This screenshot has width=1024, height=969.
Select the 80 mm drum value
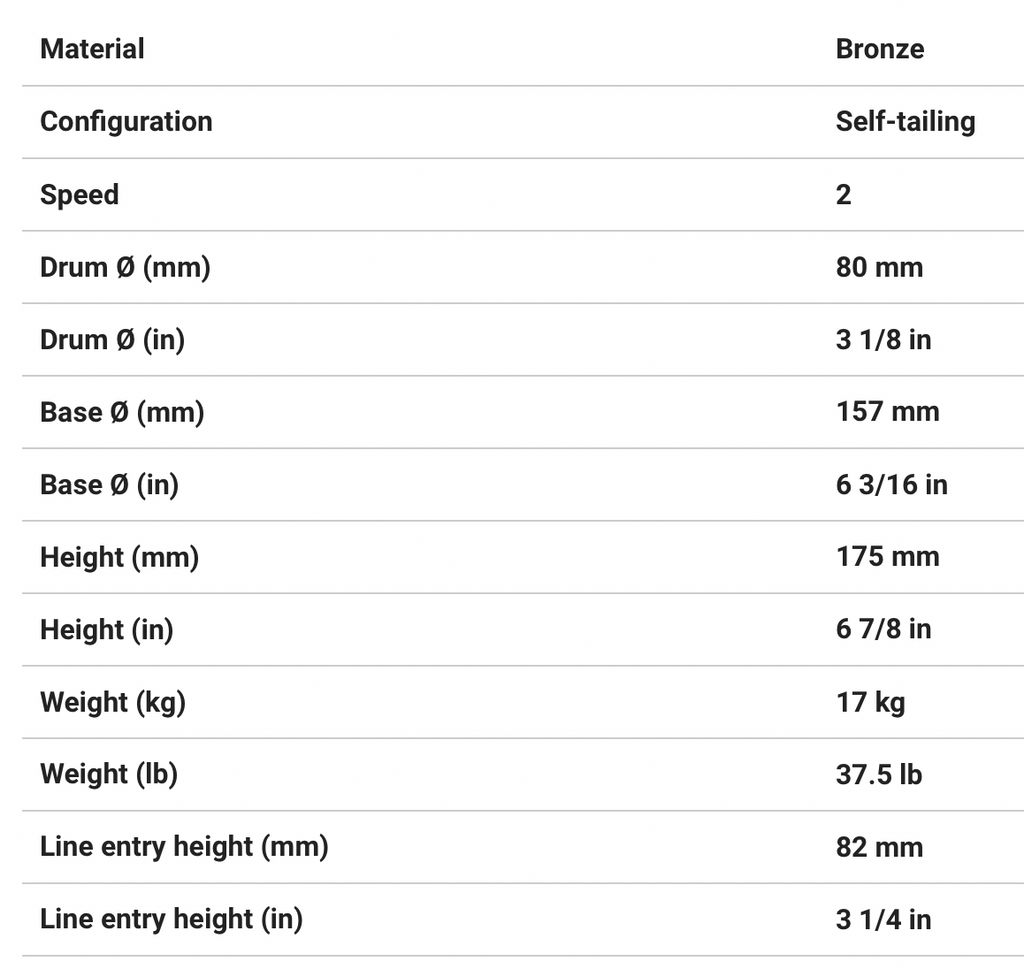tap(879, 267)
